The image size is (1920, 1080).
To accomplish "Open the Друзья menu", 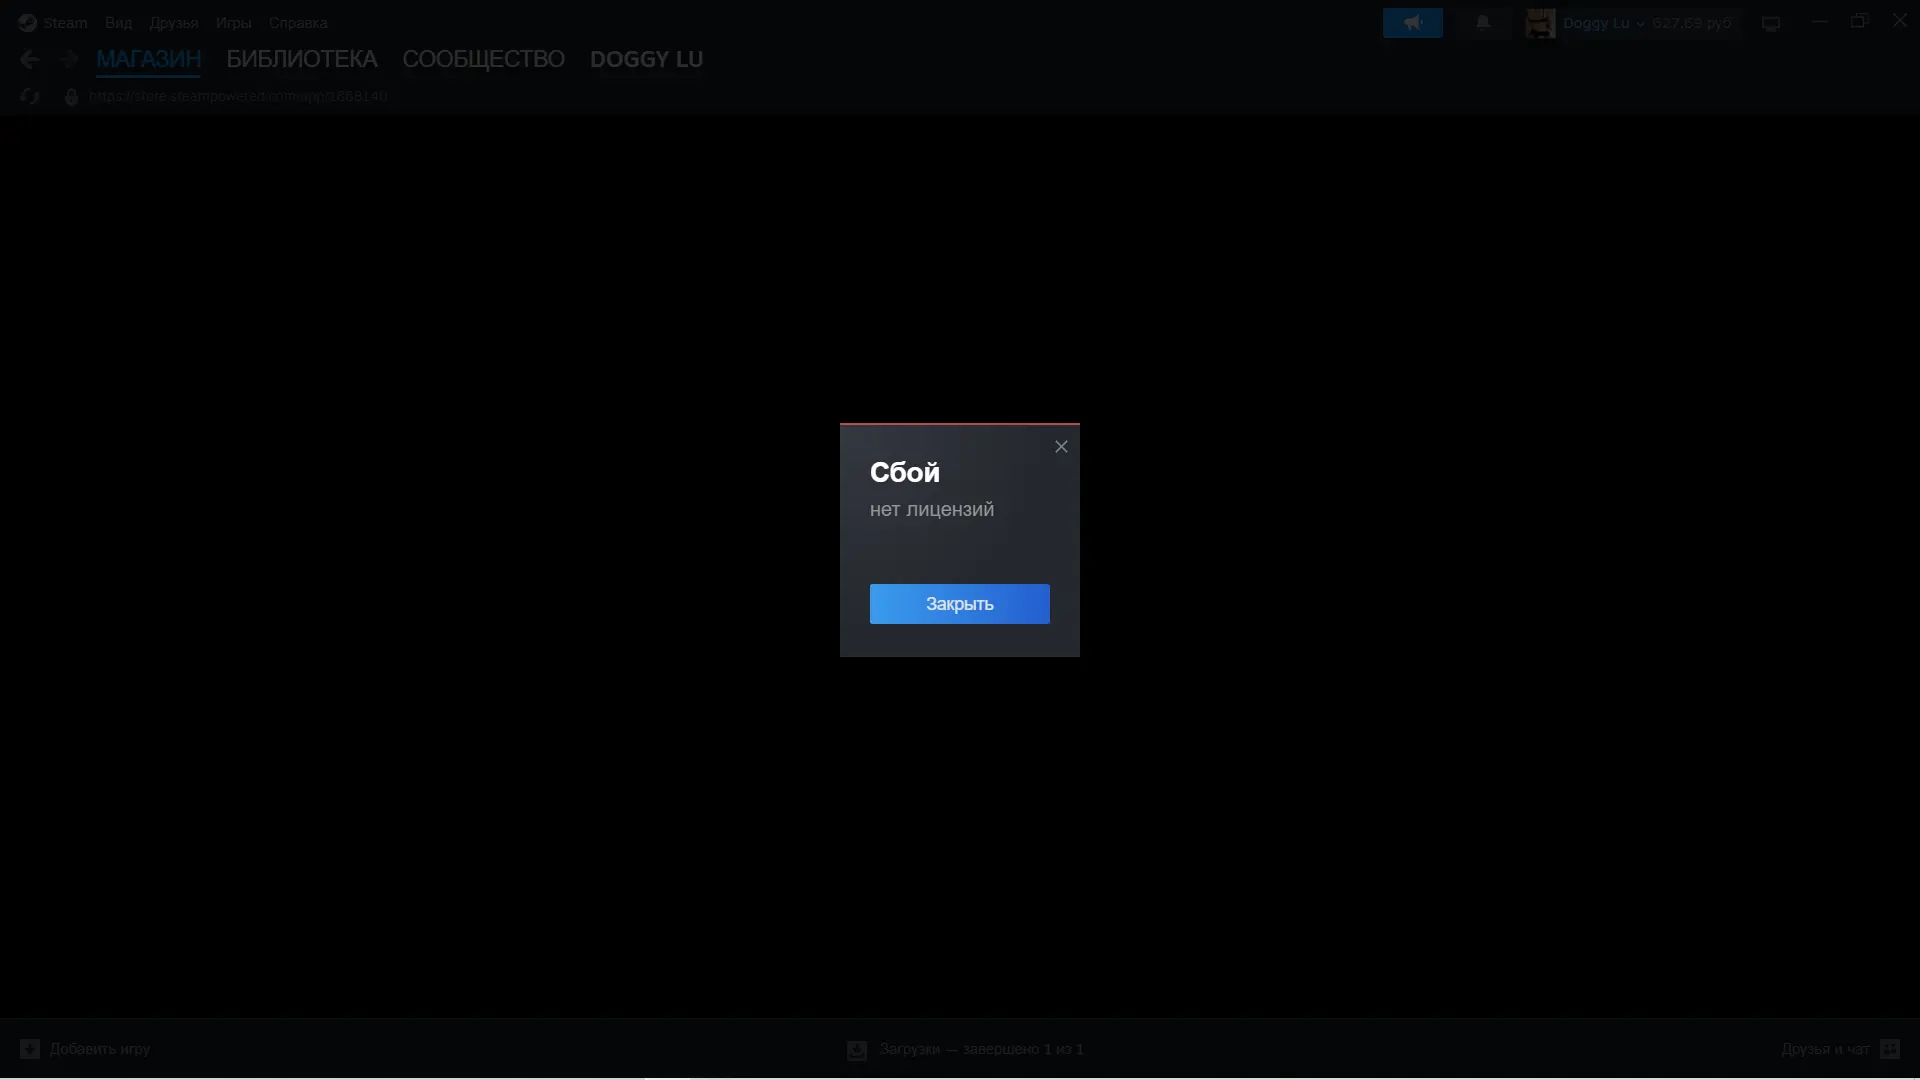I will (173, 23).
